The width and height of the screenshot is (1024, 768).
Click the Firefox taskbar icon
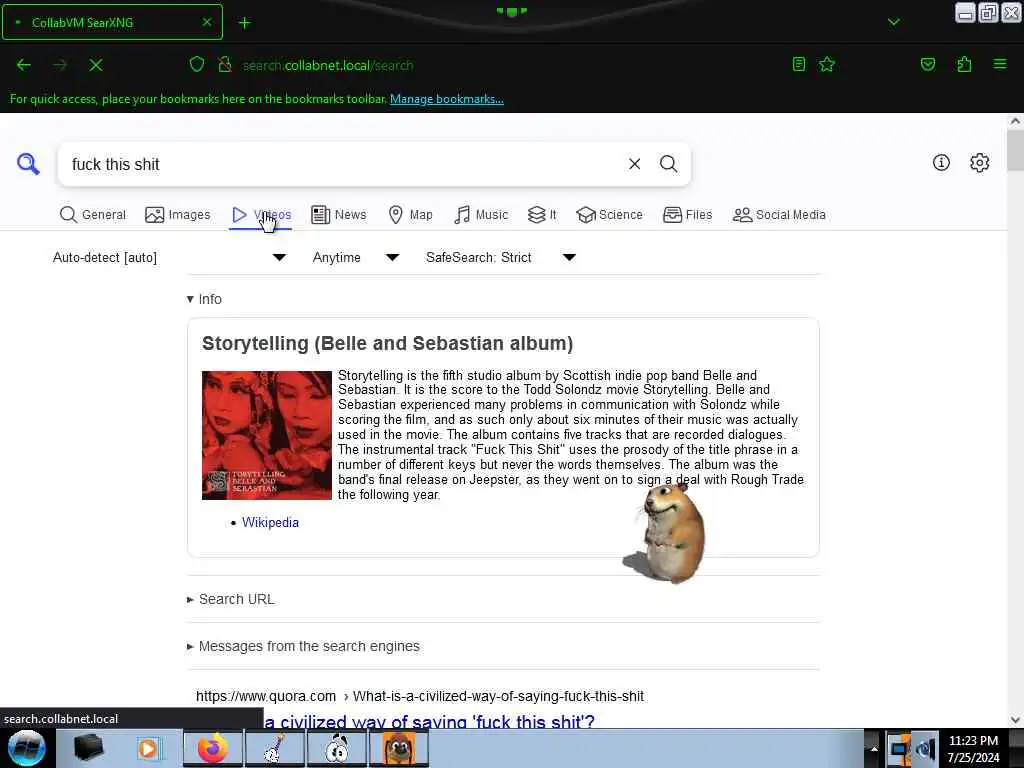pos(212,748)
